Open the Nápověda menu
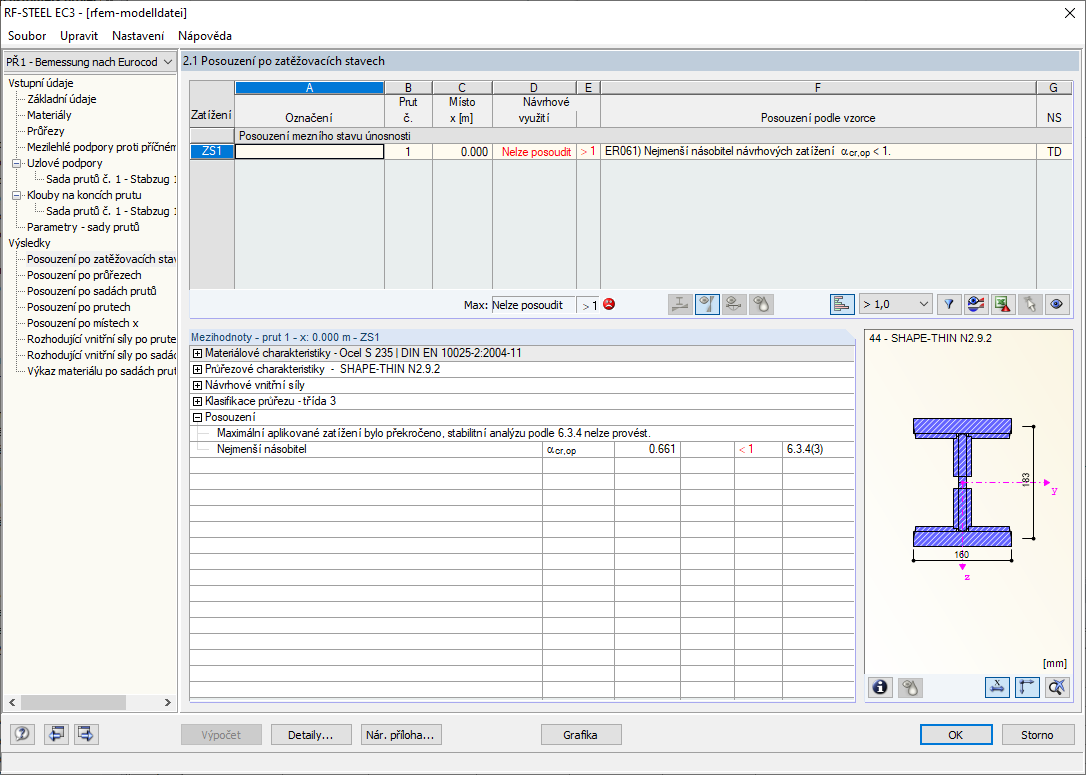Screen dimensions: 1086x775 pyautogui.click(x=205, y=36)
